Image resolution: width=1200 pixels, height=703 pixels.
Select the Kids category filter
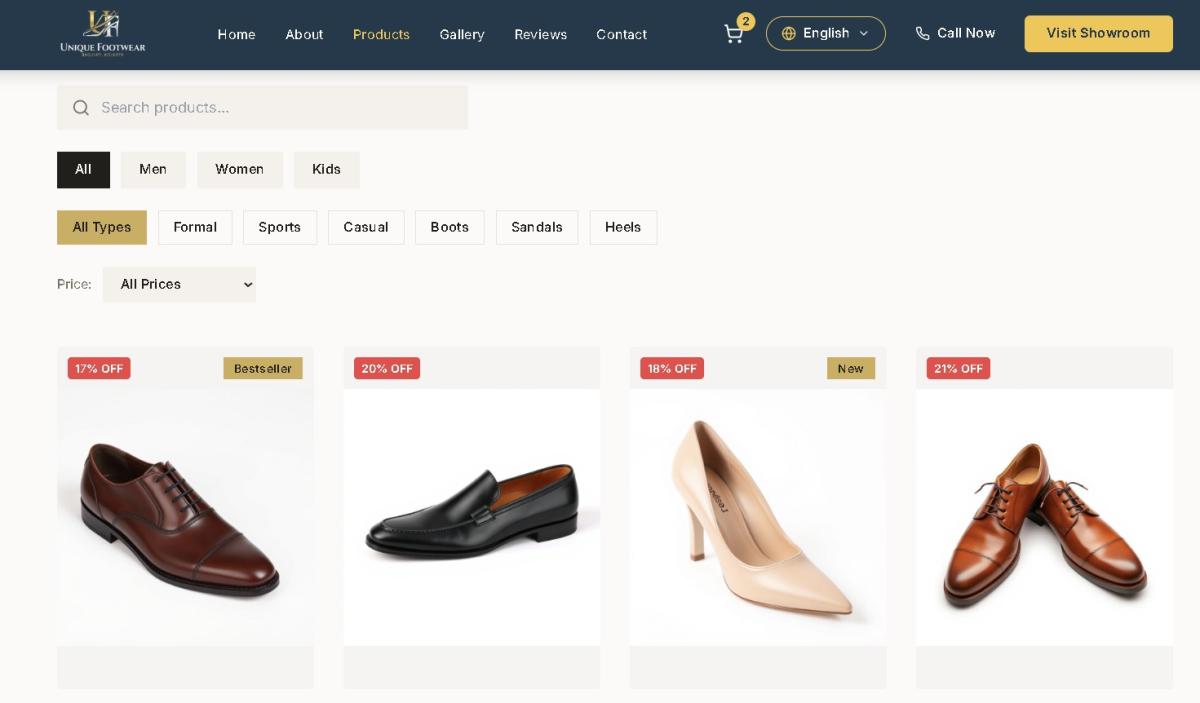pyautogui.click(x=326, y=170)
